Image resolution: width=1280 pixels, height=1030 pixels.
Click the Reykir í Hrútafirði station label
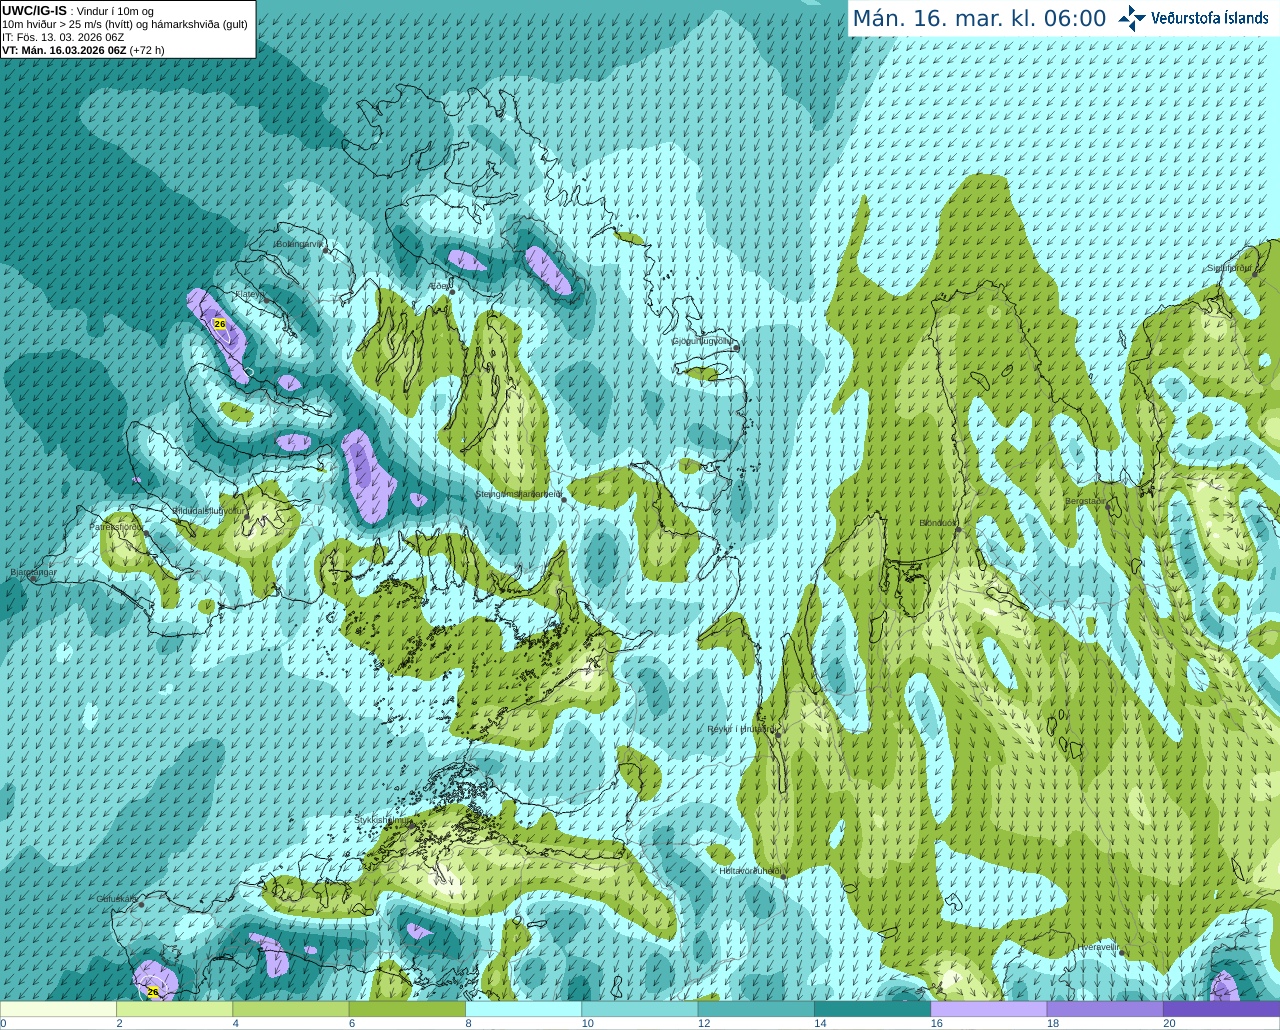coord(741,729)
